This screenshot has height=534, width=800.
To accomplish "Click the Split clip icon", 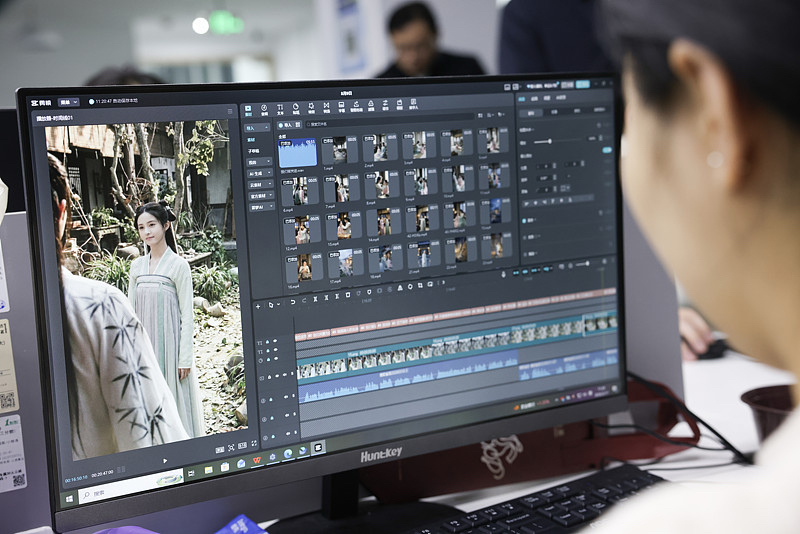I will pyautogui.click(x=315, y=299).
